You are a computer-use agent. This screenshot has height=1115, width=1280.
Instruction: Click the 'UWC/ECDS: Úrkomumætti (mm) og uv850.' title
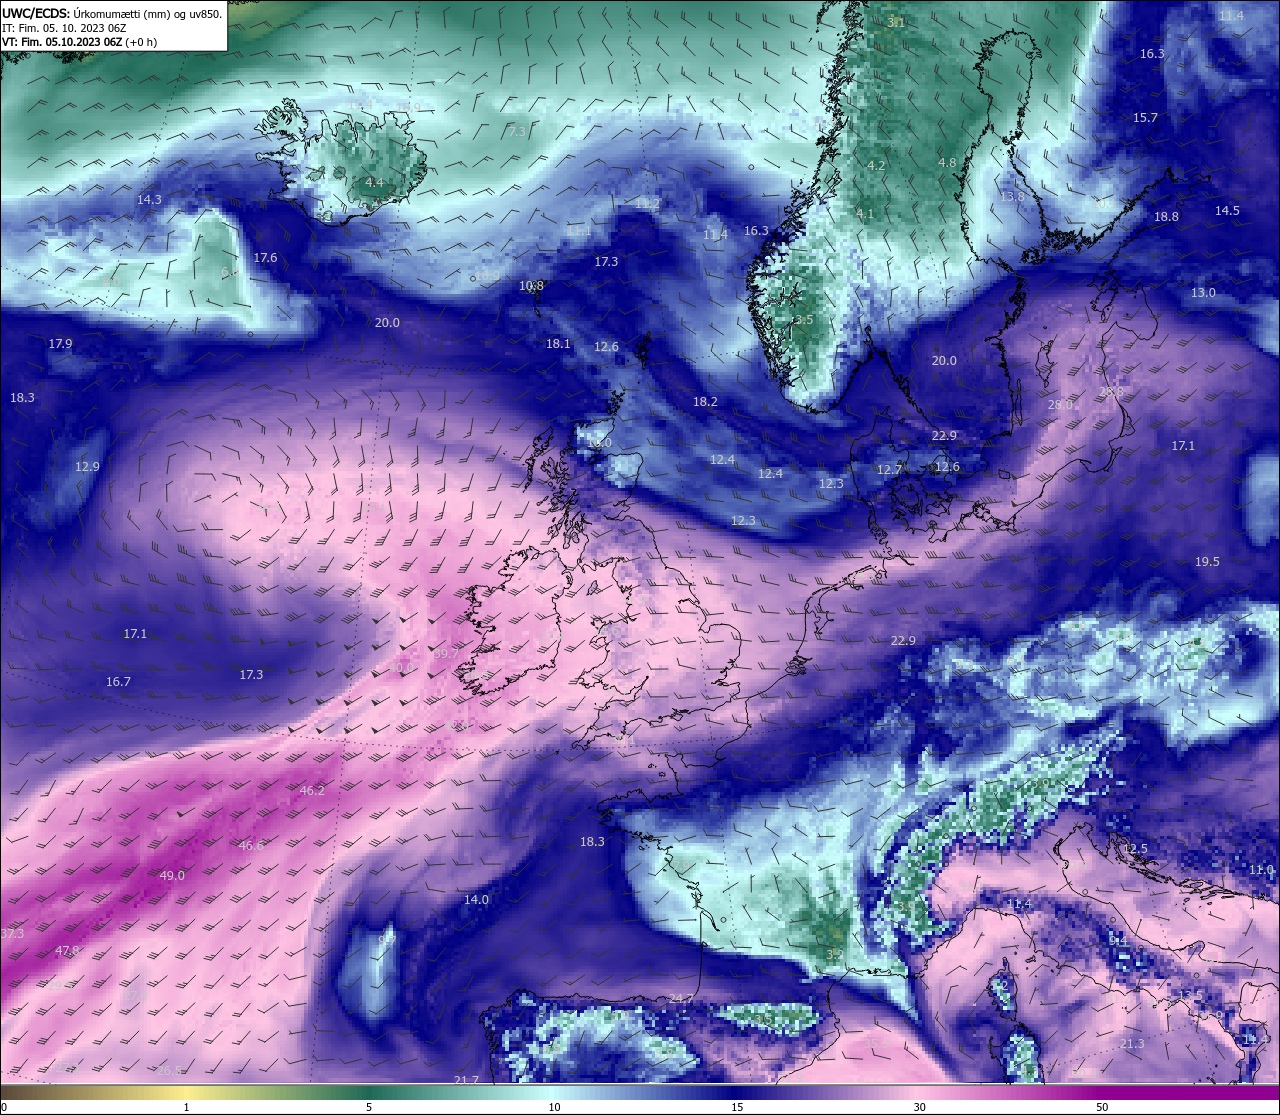(x=112, y=13)
